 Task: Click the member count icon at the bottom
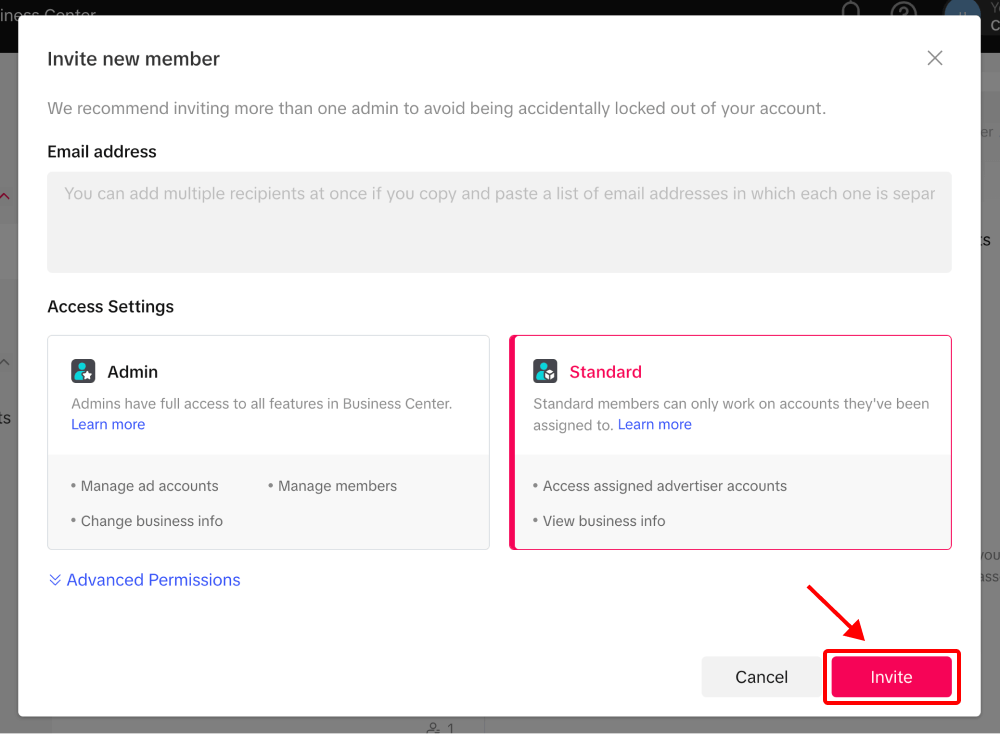click(434, 728)
